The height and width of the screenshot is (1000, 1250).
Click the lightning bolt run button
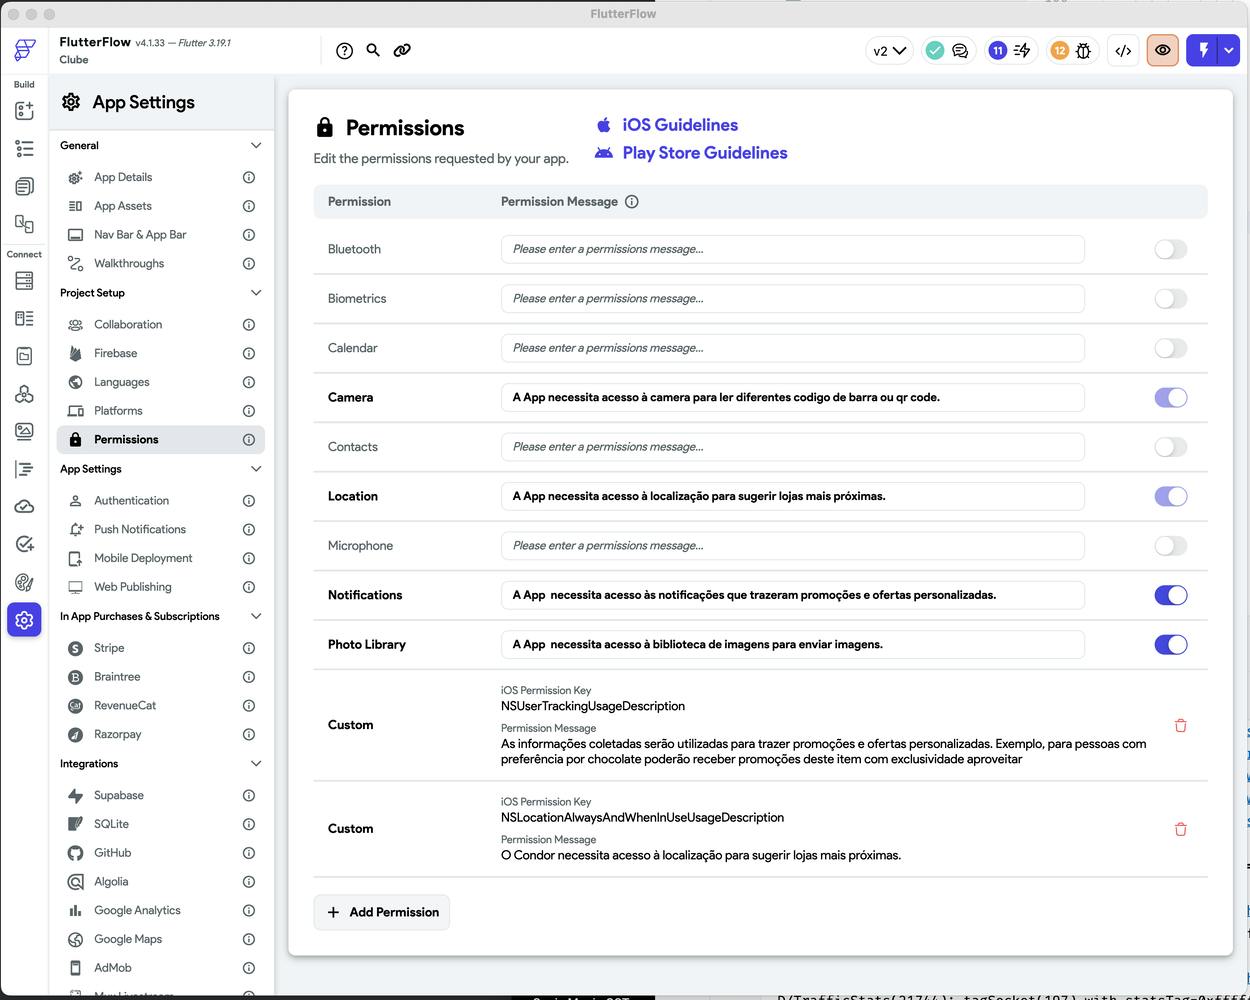[1203, 50]
